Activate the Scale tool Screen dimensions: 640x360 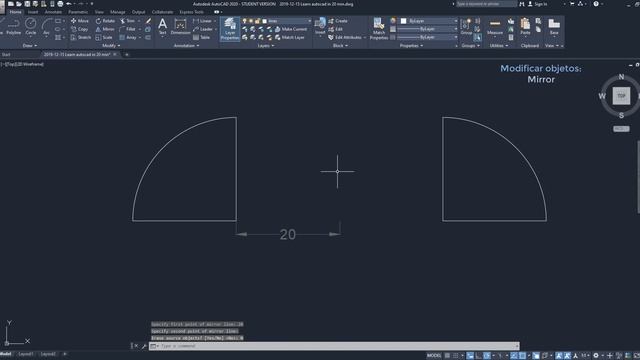click(104, 37)
